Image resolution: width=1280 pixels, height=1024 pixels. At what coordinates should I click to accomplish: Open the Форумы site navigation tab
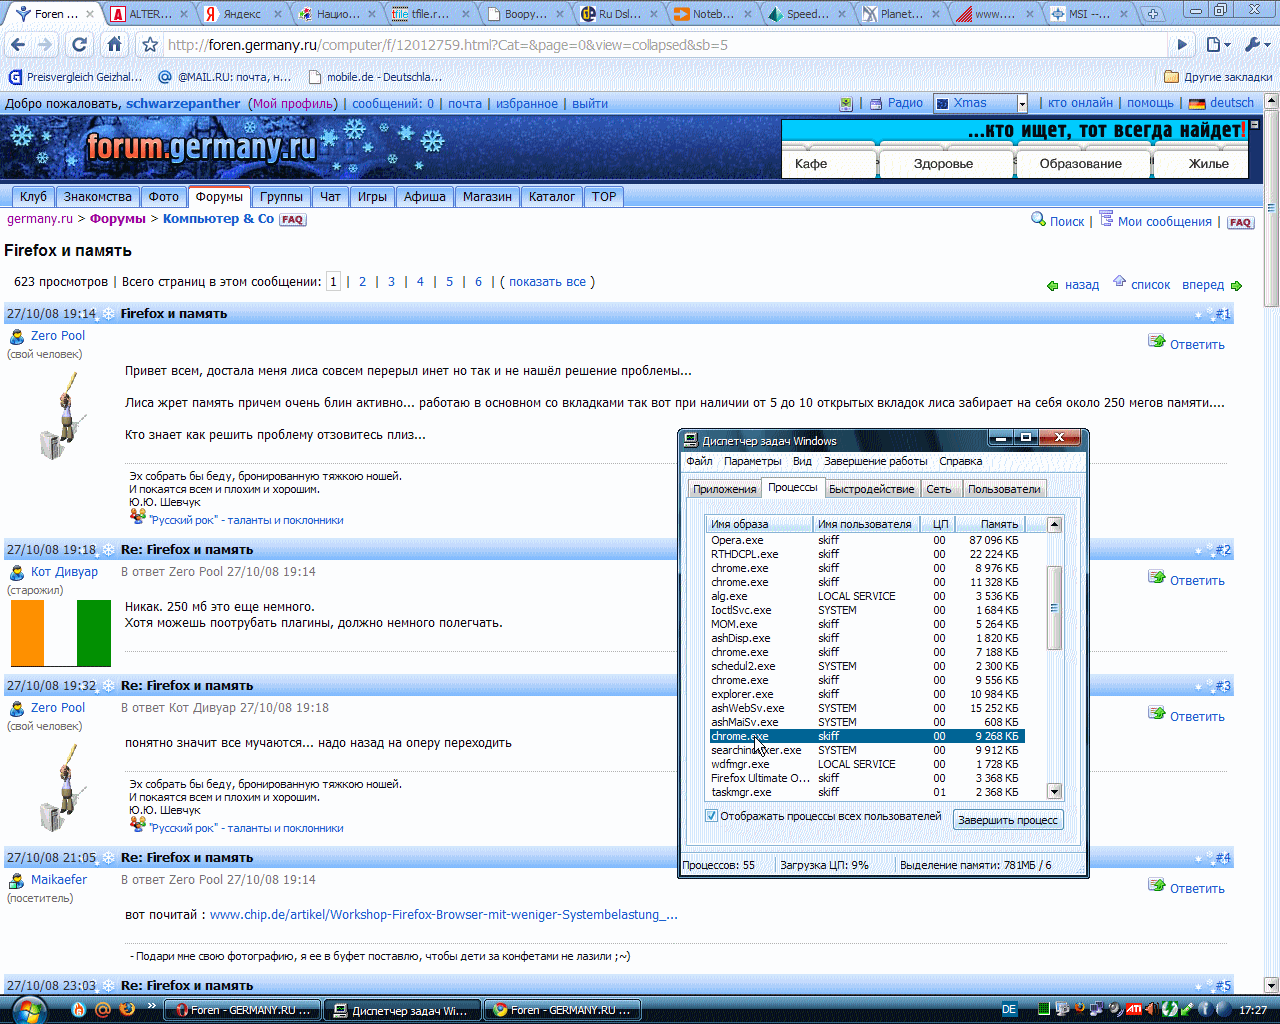219,197
